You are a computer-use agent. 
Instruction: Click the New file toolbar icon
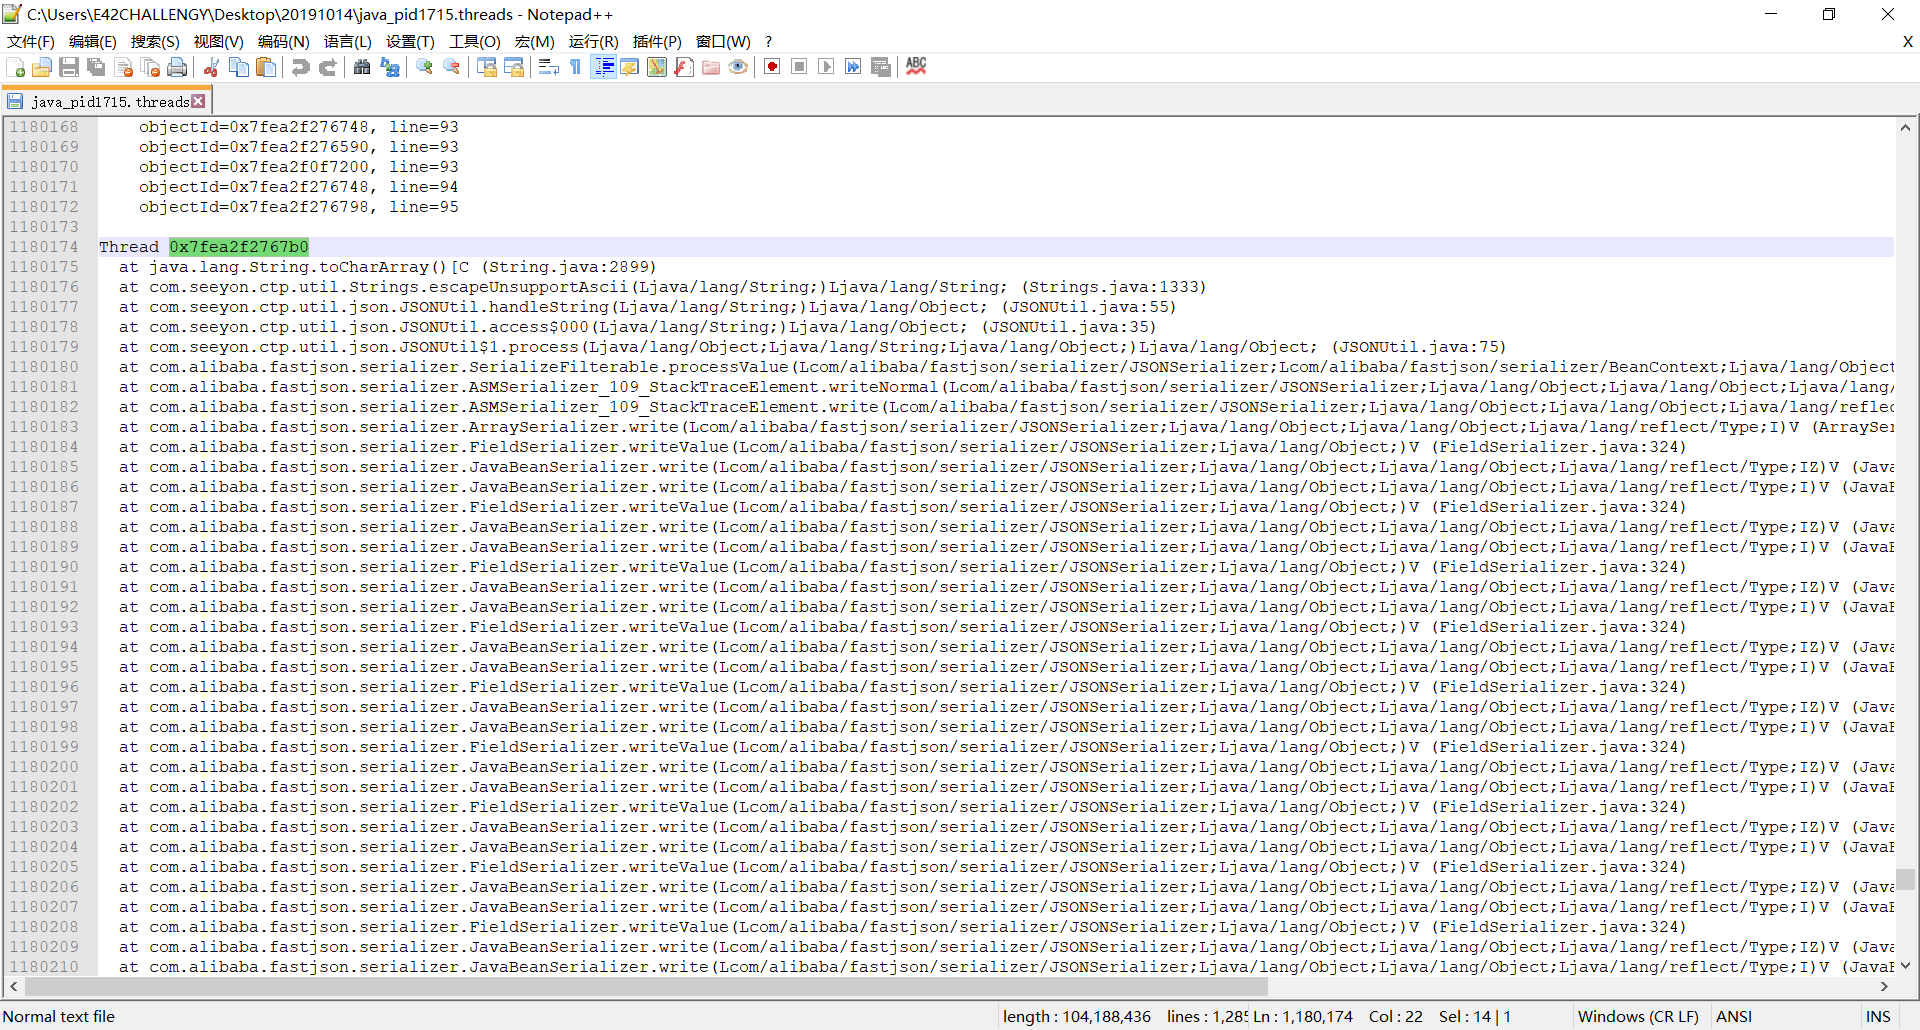coord(16,67)
